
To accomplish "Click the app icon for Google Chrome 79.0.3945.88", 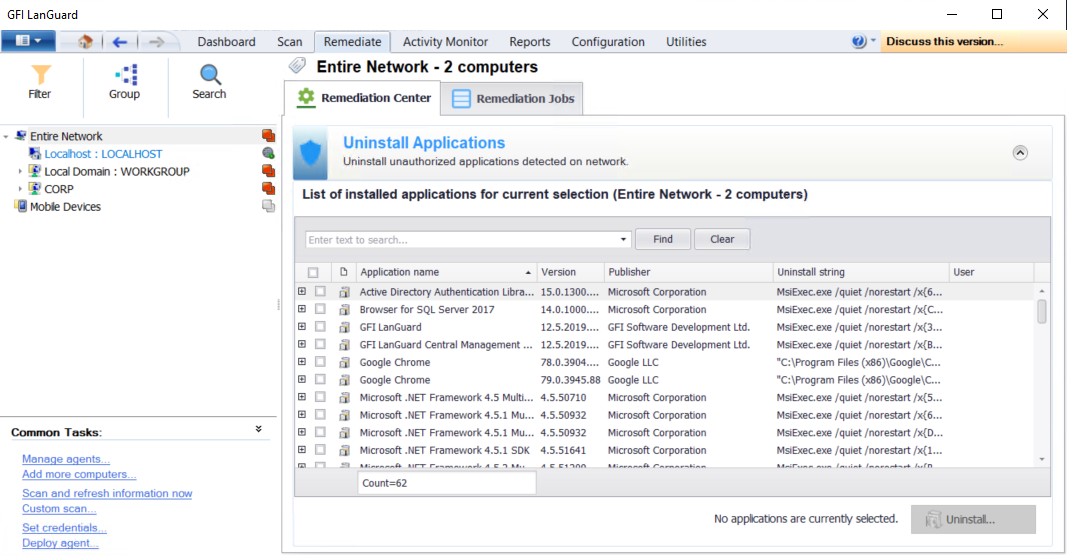I will tap(345, 380).
